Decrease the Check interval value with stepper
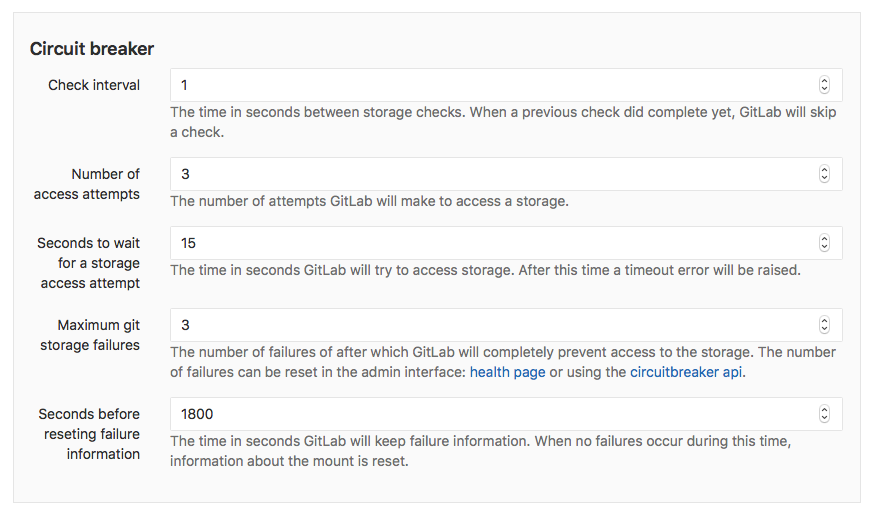875x516 pixels. (x=824, y=89)
